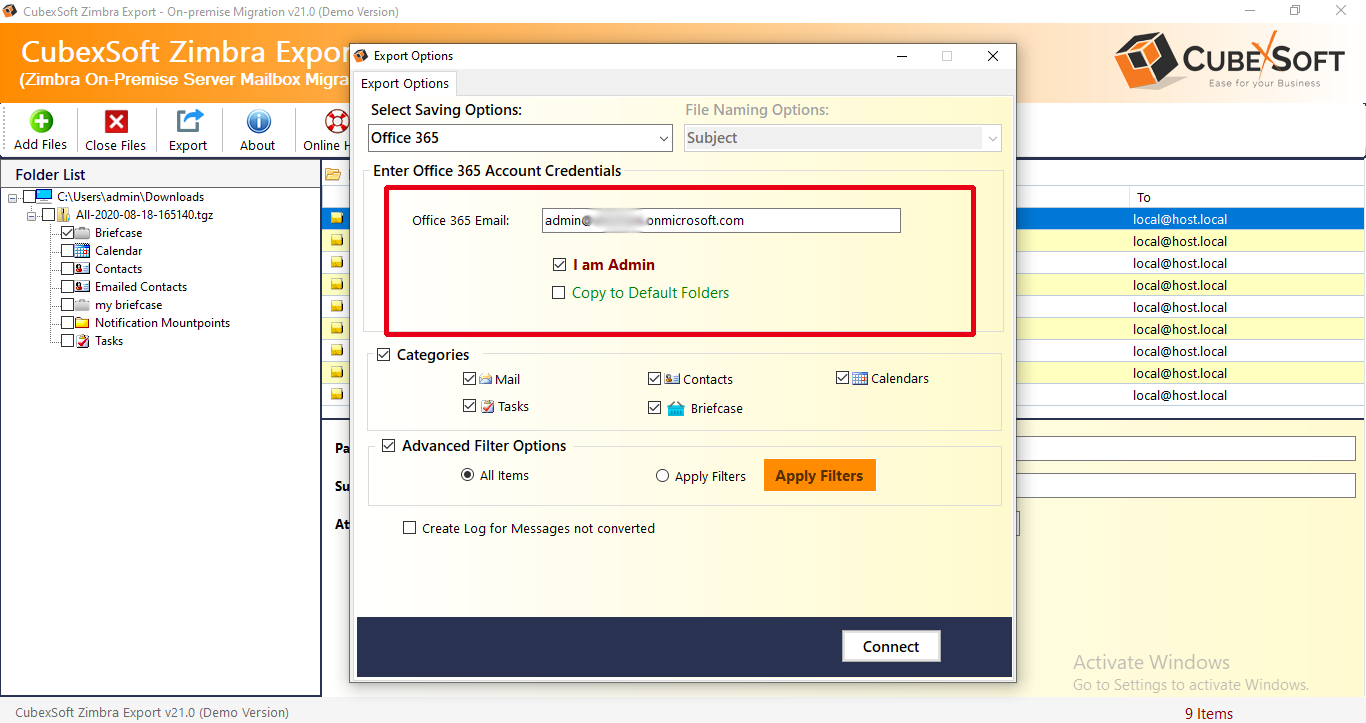Open the Select Saving Options dropdown
Image resolution: width=1366 pixels, height=723 pixels.
520,138
